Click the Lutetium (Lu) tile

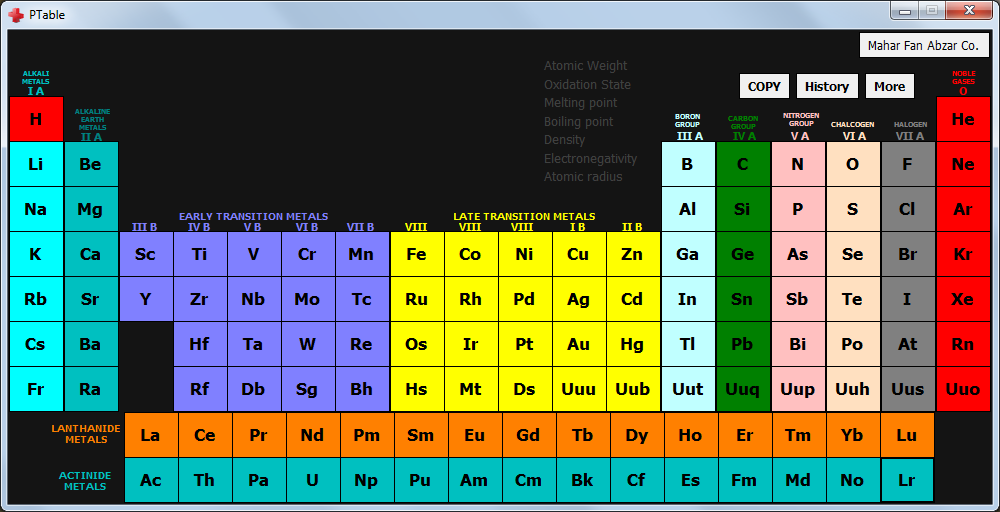(x=907, y=435)
